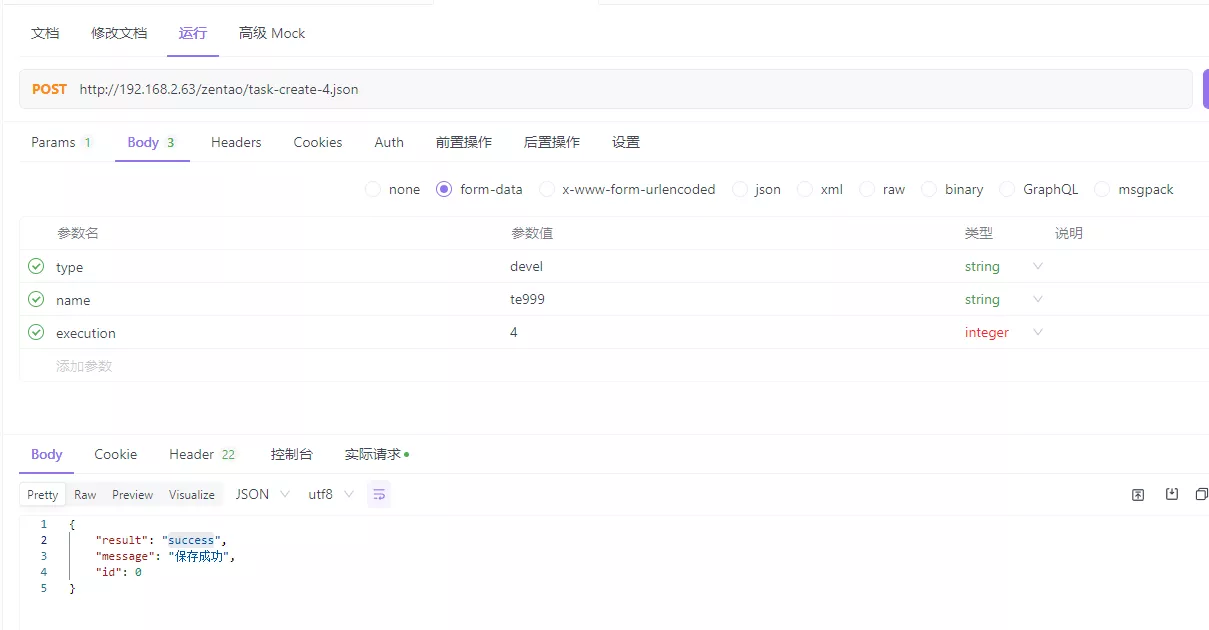Select the msgpack body type
Image resolution: width=1209 pixels, height=630 pixels.
click(x=1102, y=189)
